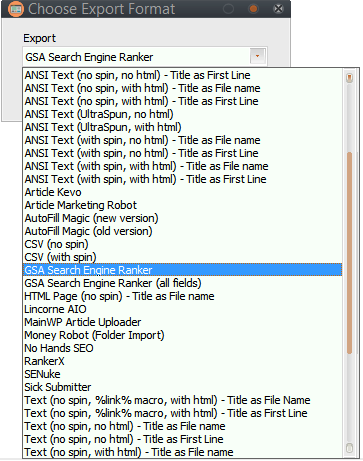Image resolution: width=363 pixels, height=461 pixels.
Task: Click the app icon in the title bar
Action: pos(15,9)
